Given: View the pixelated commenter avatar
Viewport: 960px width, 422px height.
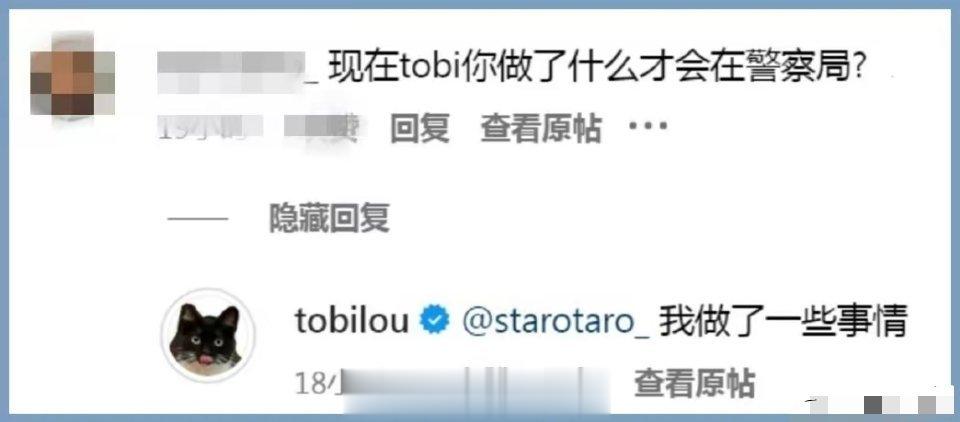Looking at the screenshot, I should pos(72,76).
